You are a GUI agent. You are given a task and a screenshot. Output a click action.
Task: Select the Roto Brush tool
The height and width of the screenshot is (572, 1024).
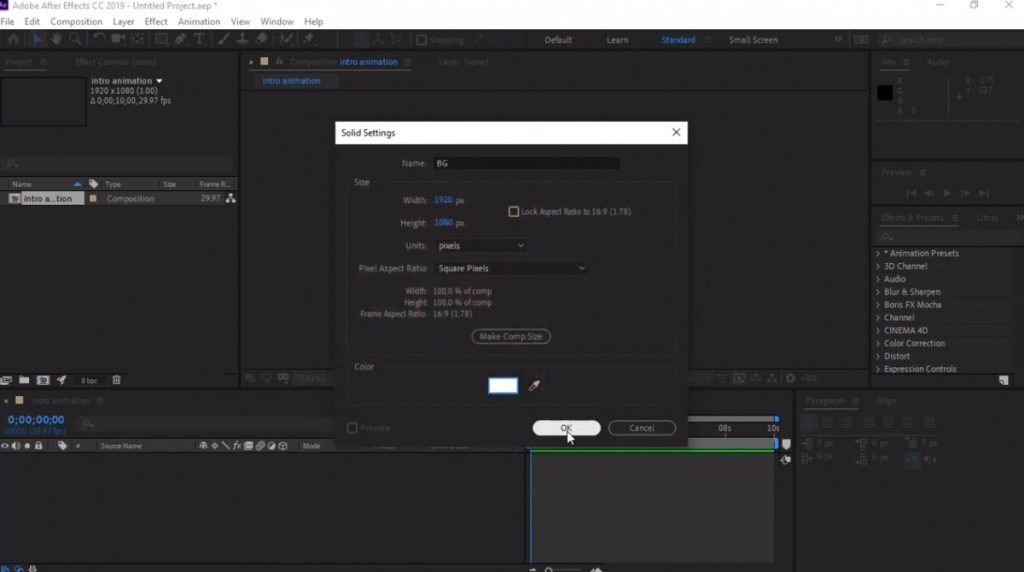(285, 39)
